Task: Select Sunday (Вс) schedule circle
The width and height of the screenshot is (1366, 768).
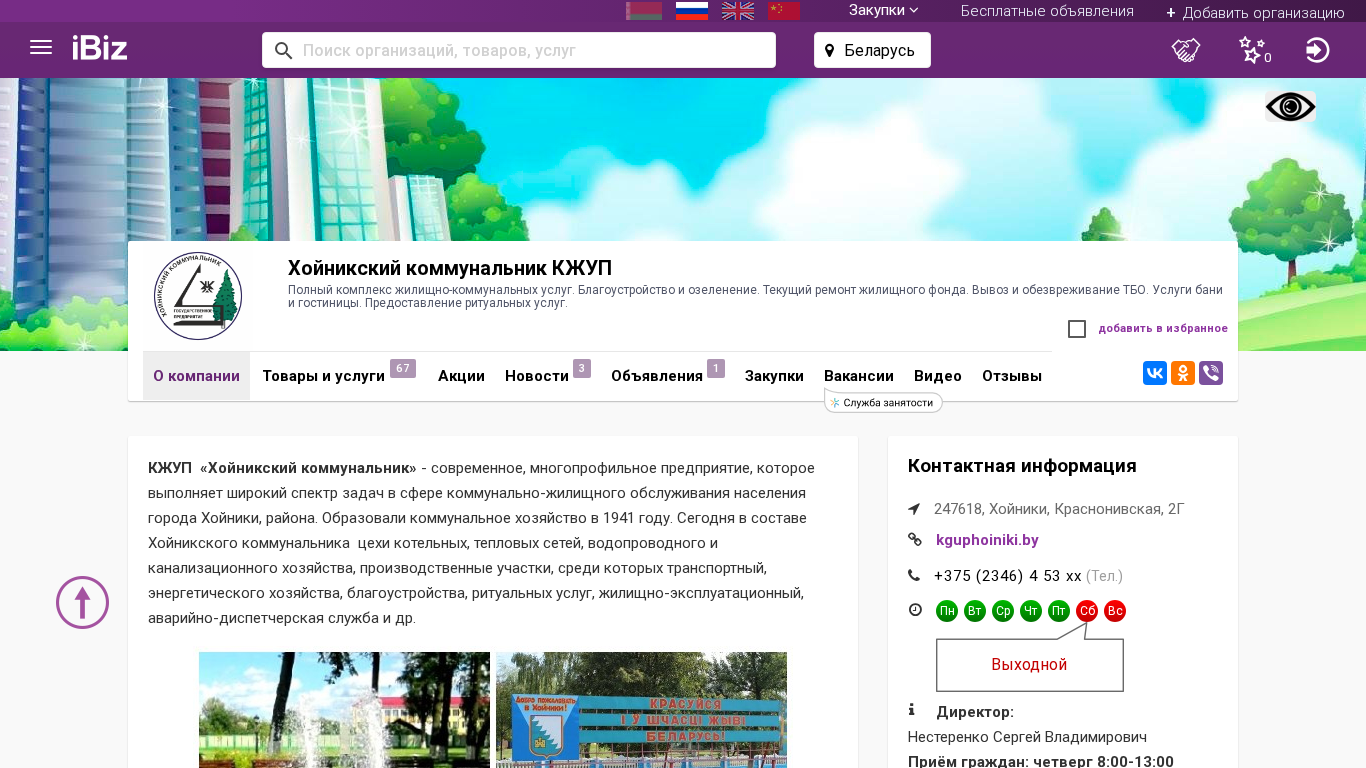Action: pyautogui.click(x=1115, y=611)
